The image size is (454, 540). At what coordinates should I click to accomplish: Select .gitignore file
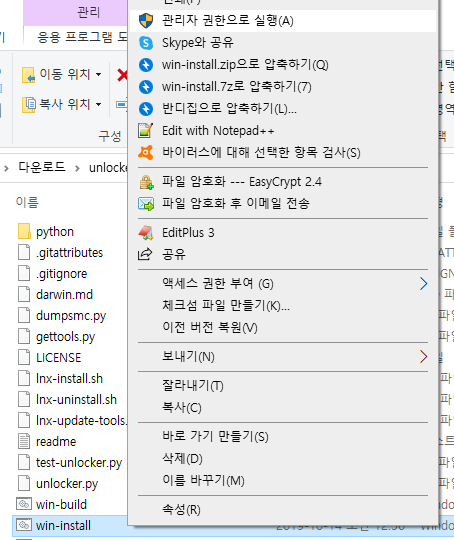[x=53, y=274]
